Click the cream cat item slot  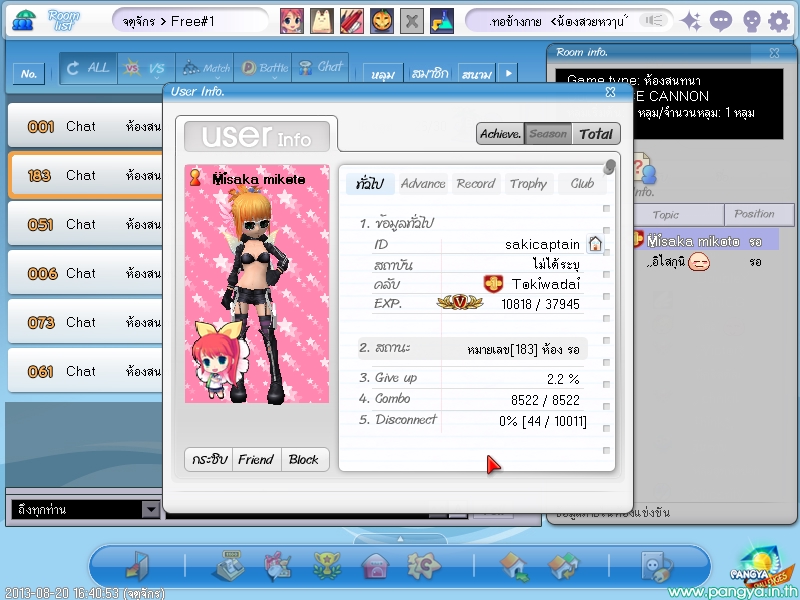click(322, 21)
